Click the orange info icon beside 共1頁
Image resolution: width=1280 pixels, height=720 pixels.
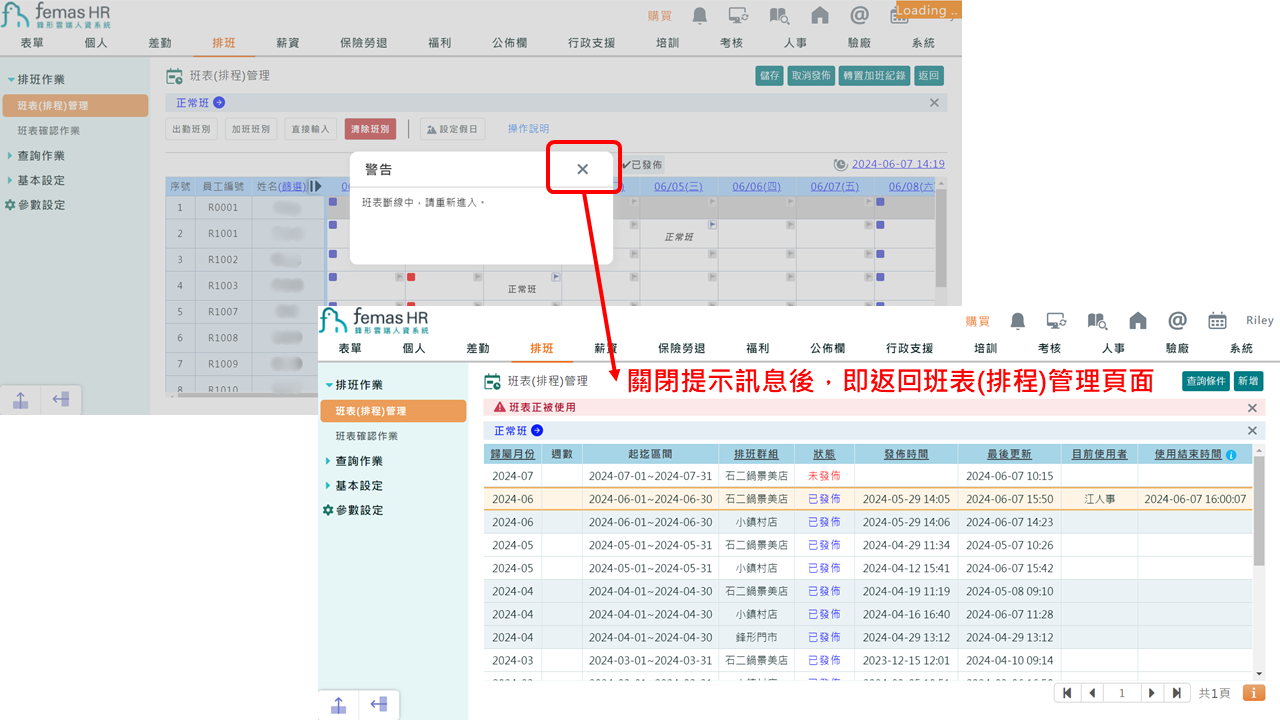click(x=1253, y=692)
